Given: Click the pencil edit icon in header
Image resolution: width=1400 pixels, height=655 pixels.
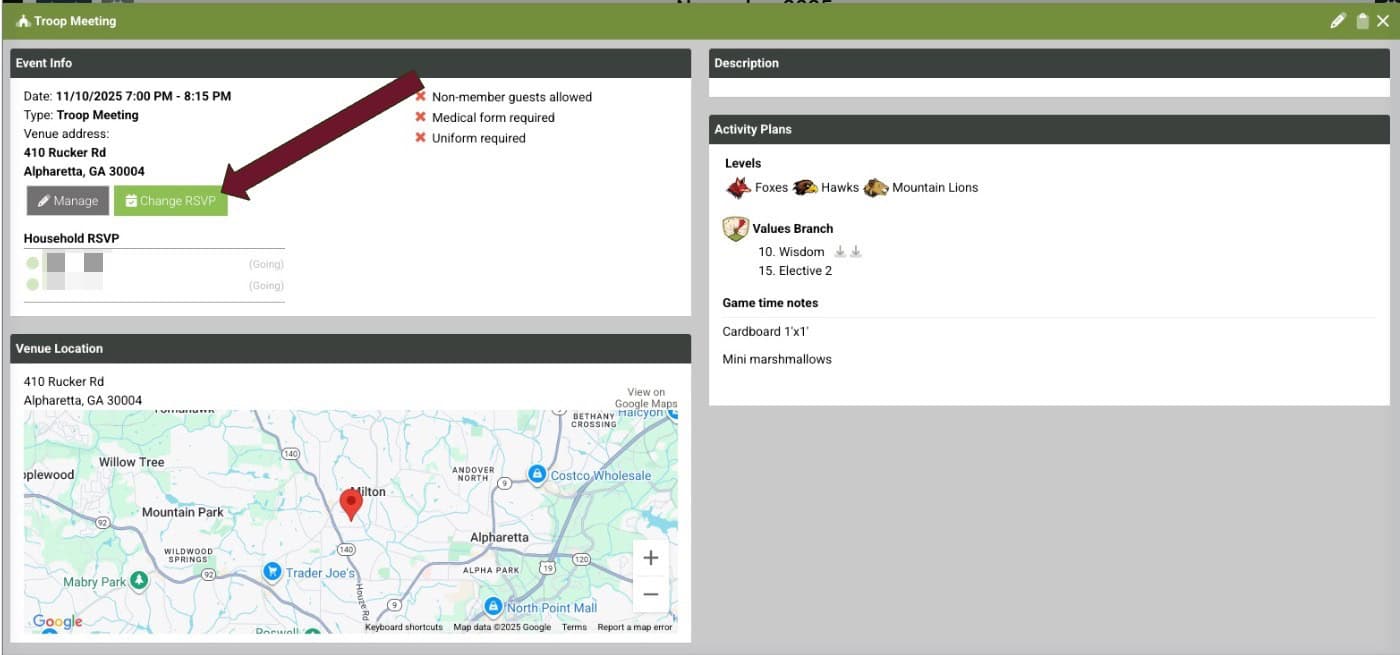Looking at the screenshot, I should click(1337, 21).
